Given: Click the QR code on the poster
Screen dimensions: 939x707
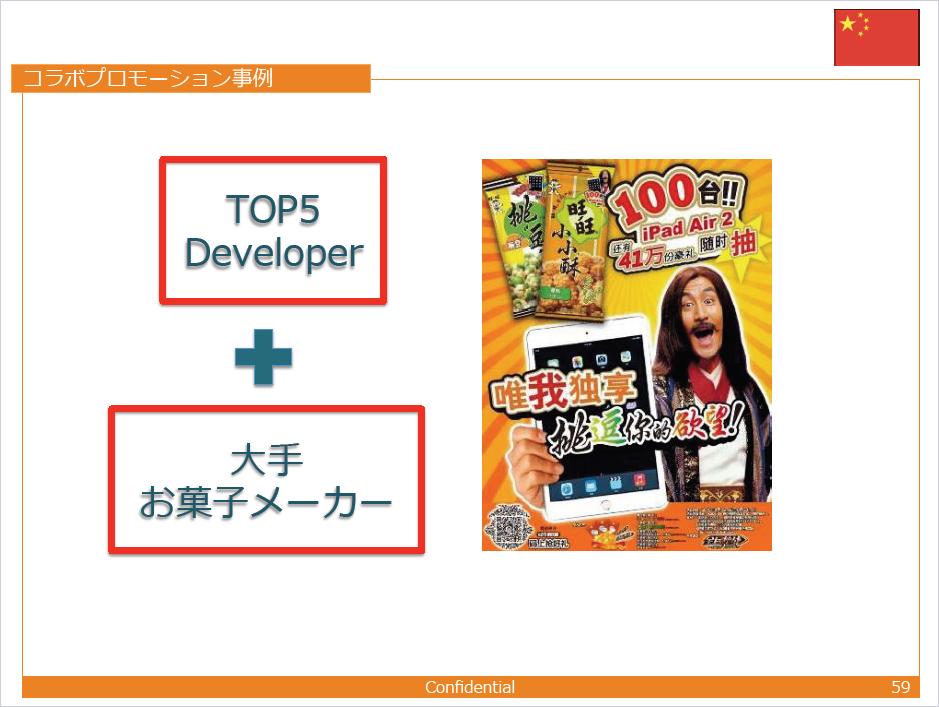Looking at the screenshot, I should 508,527.
